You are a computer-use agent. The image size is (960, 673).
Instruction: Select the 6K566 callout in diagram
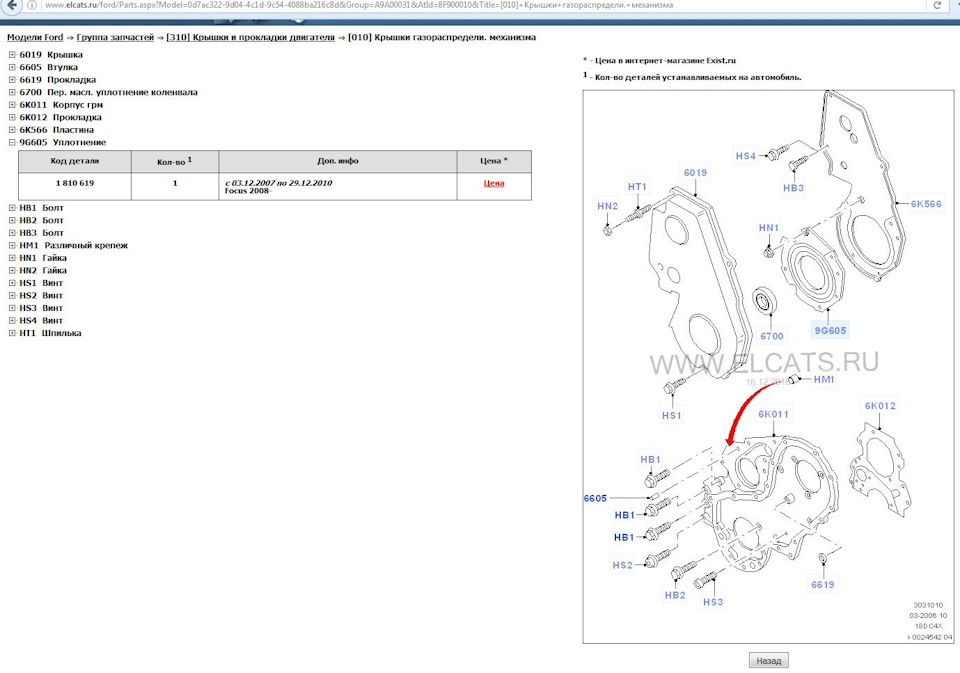click(x=925, y=203)
